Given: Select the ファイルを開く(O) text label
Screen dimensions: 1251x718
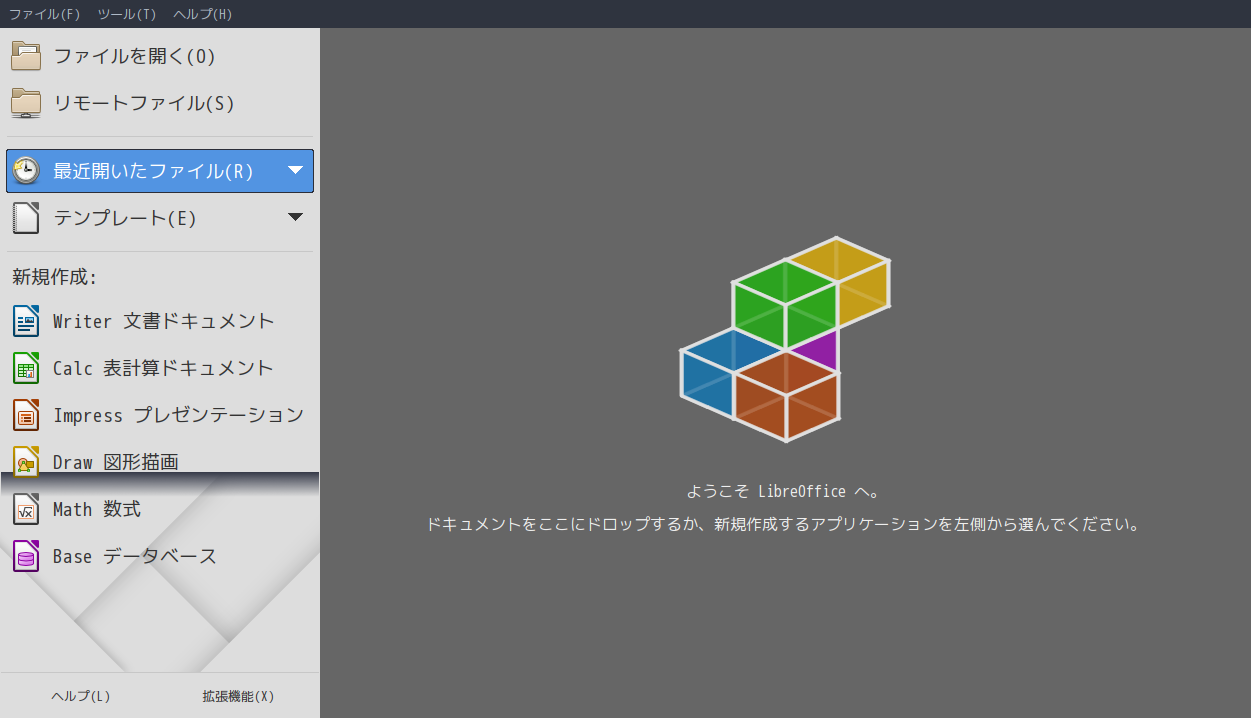Looking at the screenshot, I should pos(135,56).
